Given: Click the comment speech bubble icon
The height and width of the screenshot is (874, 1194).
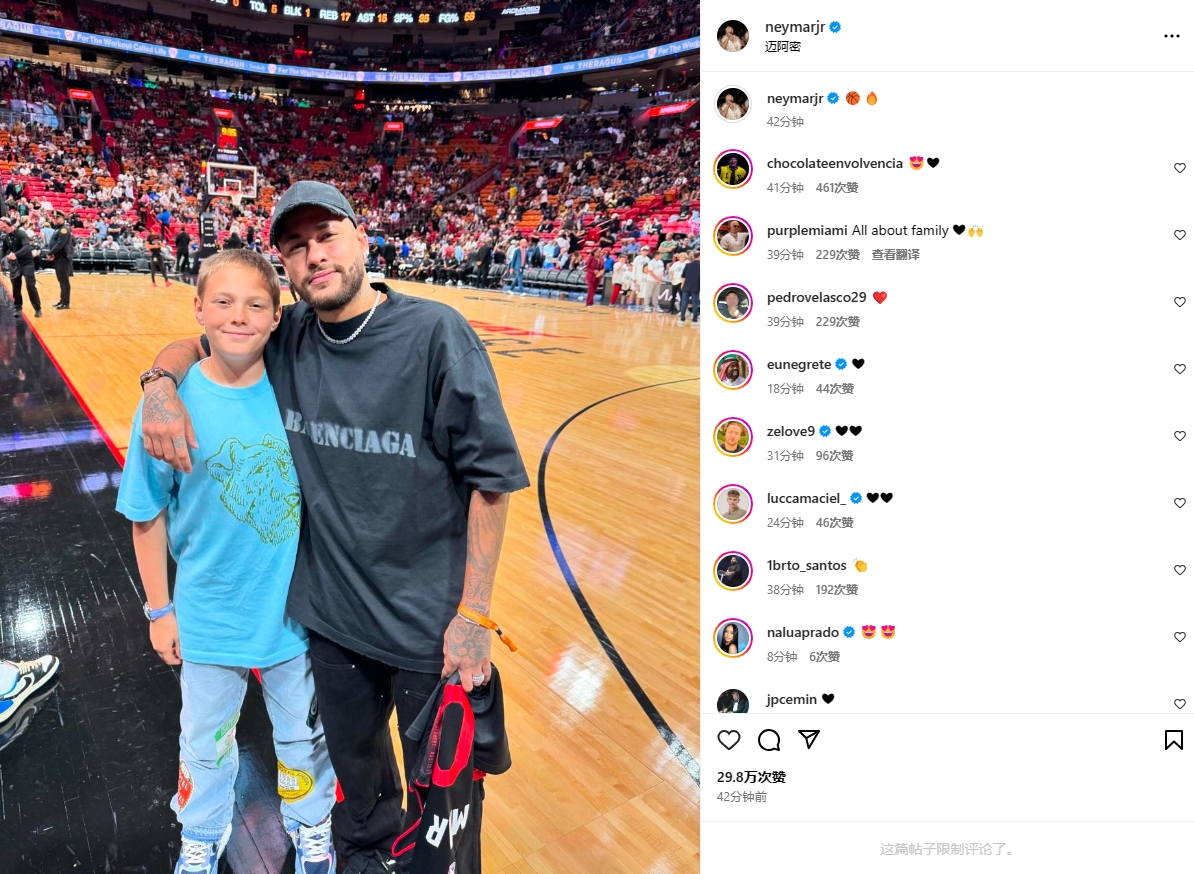Looking at the screenshot, I should pyautogui.click(x=769, y=739).
